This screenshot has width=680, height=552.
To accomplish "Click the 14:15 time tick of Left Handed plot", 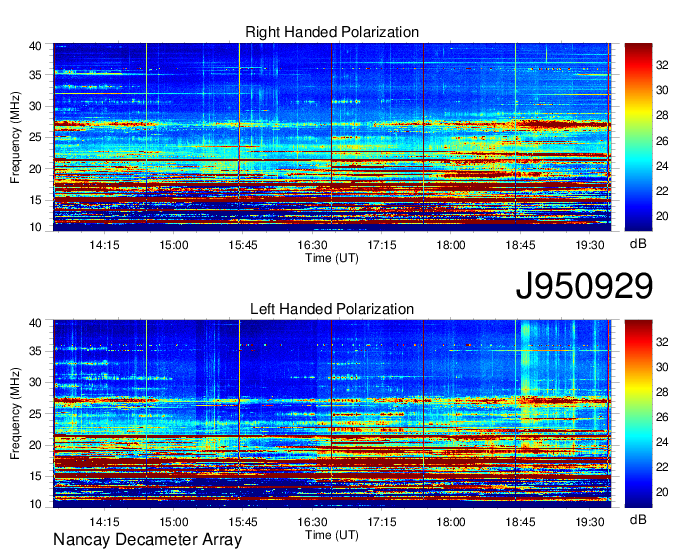I will [x=104, y=522].
